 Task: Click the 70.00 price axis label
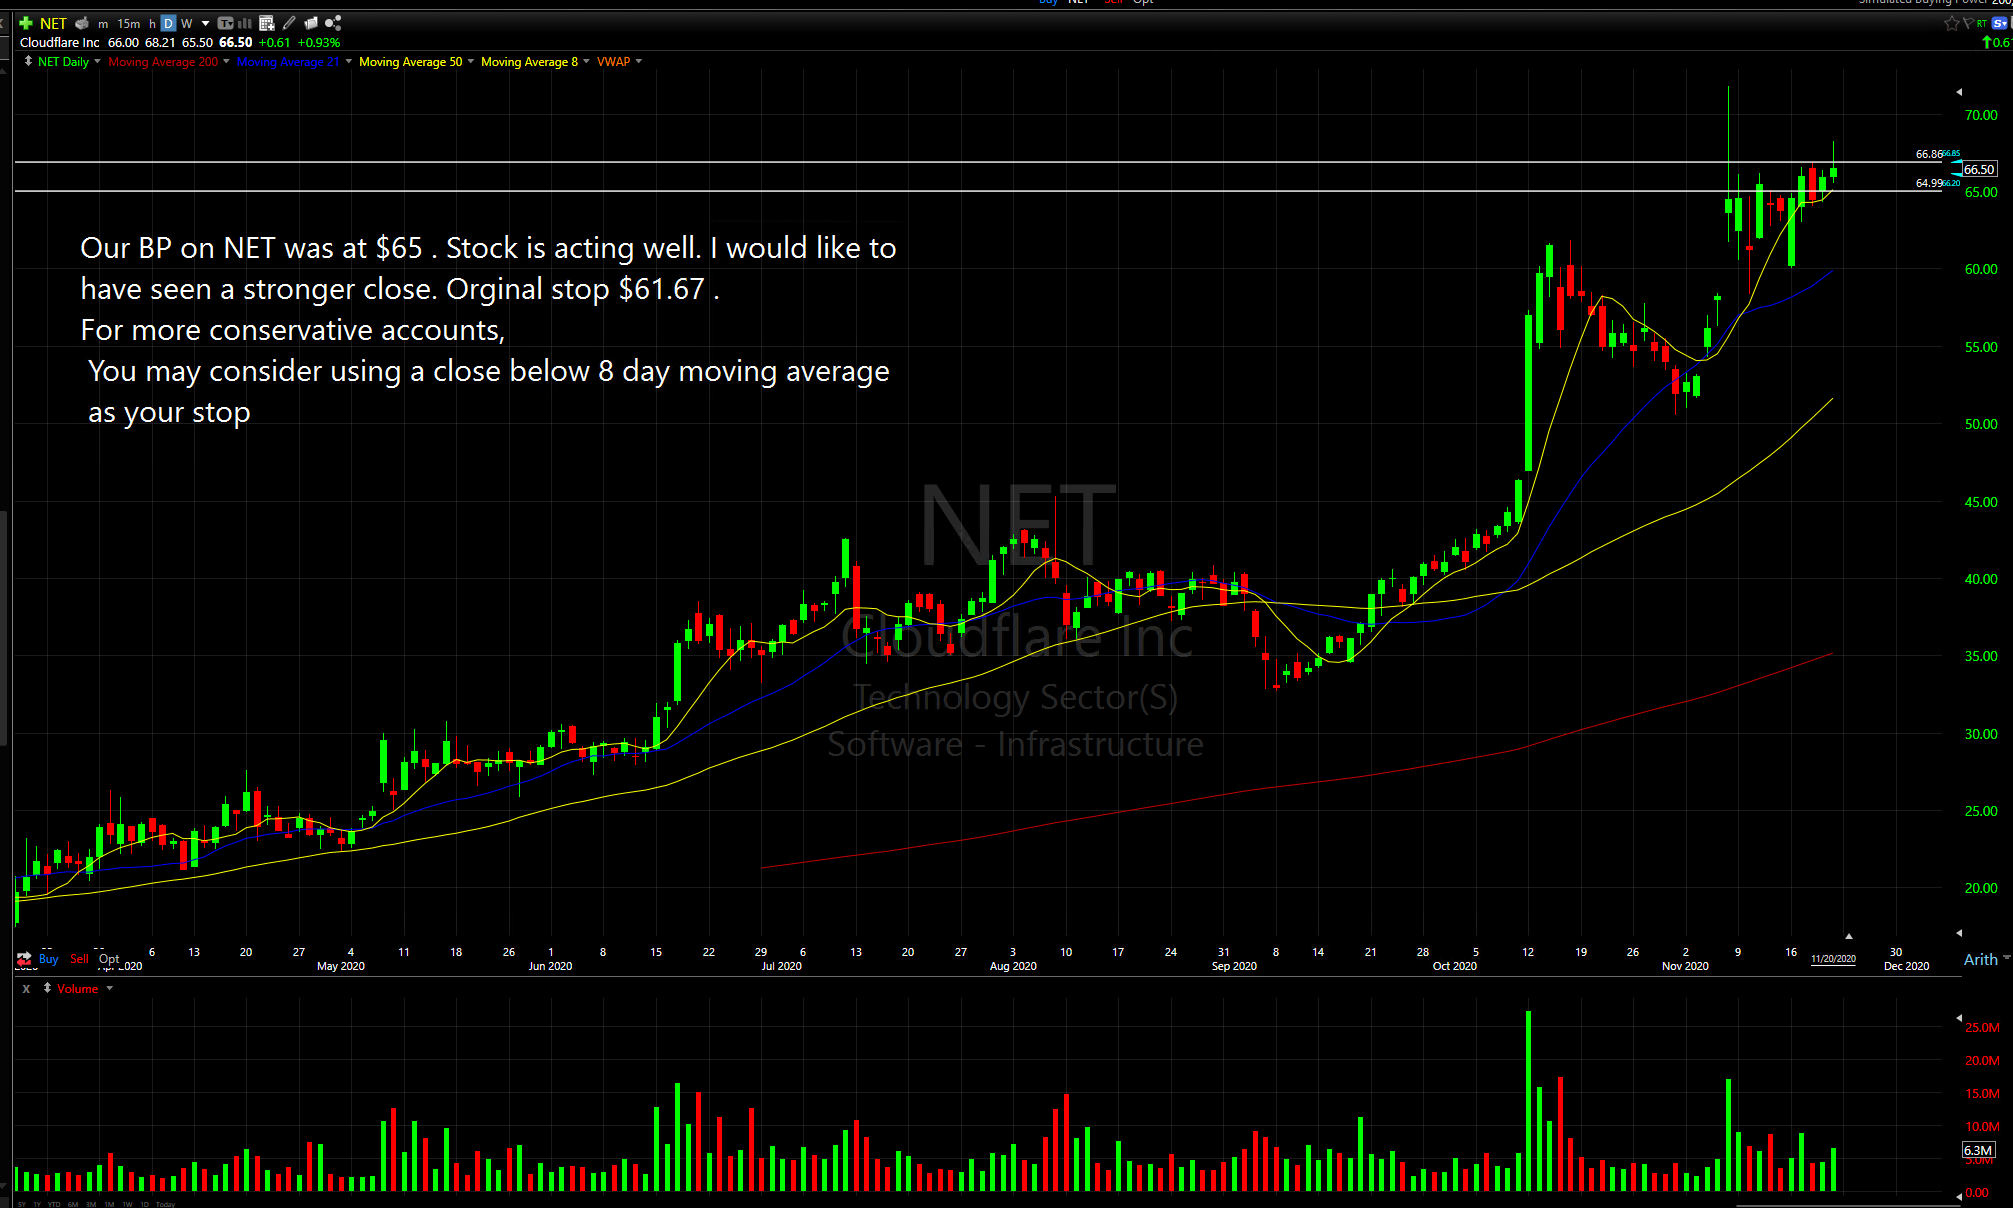click(x=1981, y=115)
